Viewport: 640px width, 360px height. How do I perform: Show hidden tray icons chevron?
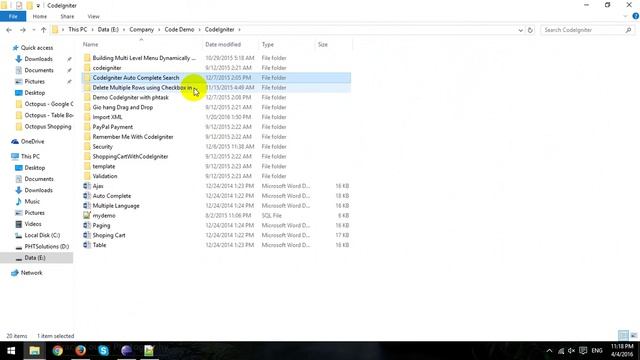click(x=549, y=351)
